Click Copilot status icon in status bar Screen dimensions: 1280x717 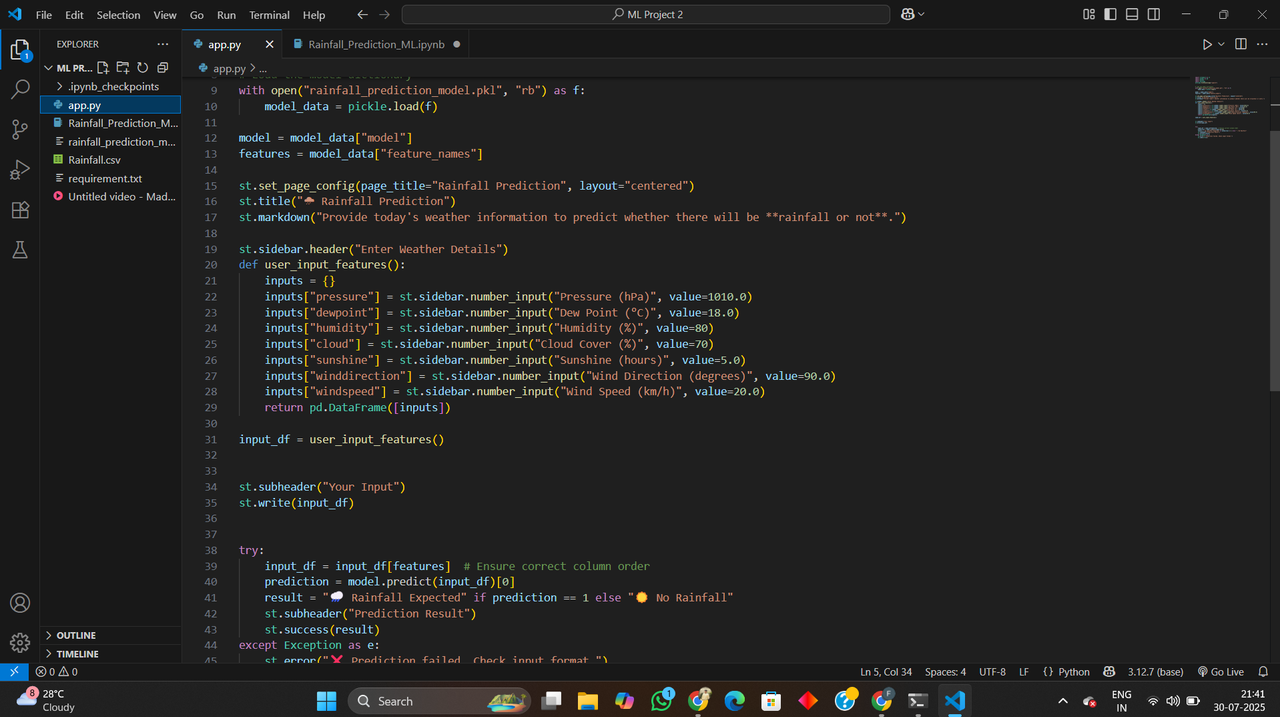click(x=1109, y=672)
